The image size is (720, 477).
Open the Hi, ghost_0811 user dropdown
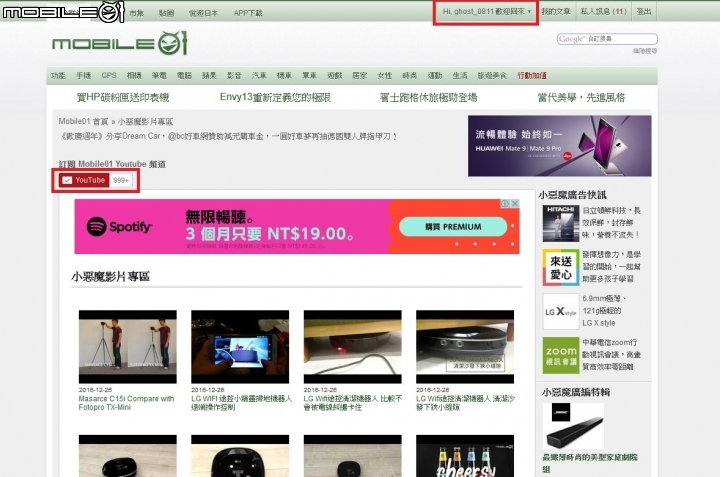[x=486, y=11]
